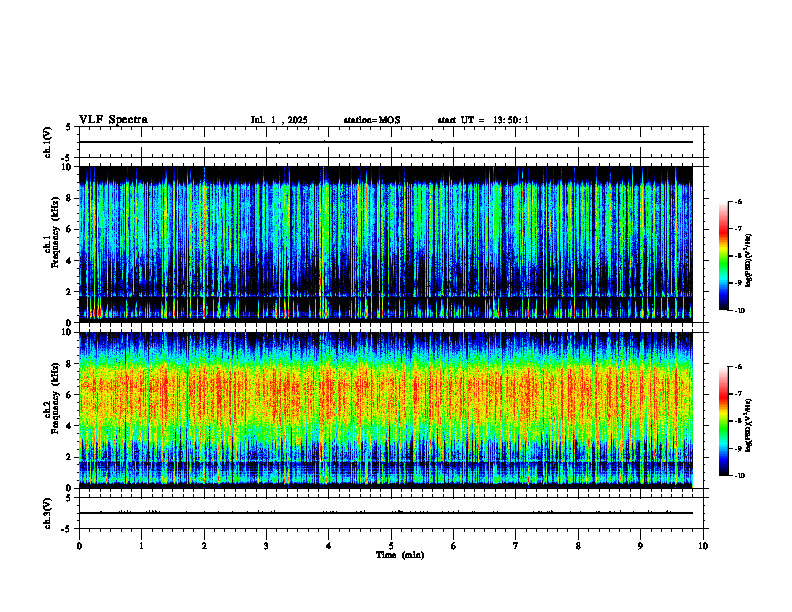Click the ch.1 colorbar gradient

tap(724, 256)
